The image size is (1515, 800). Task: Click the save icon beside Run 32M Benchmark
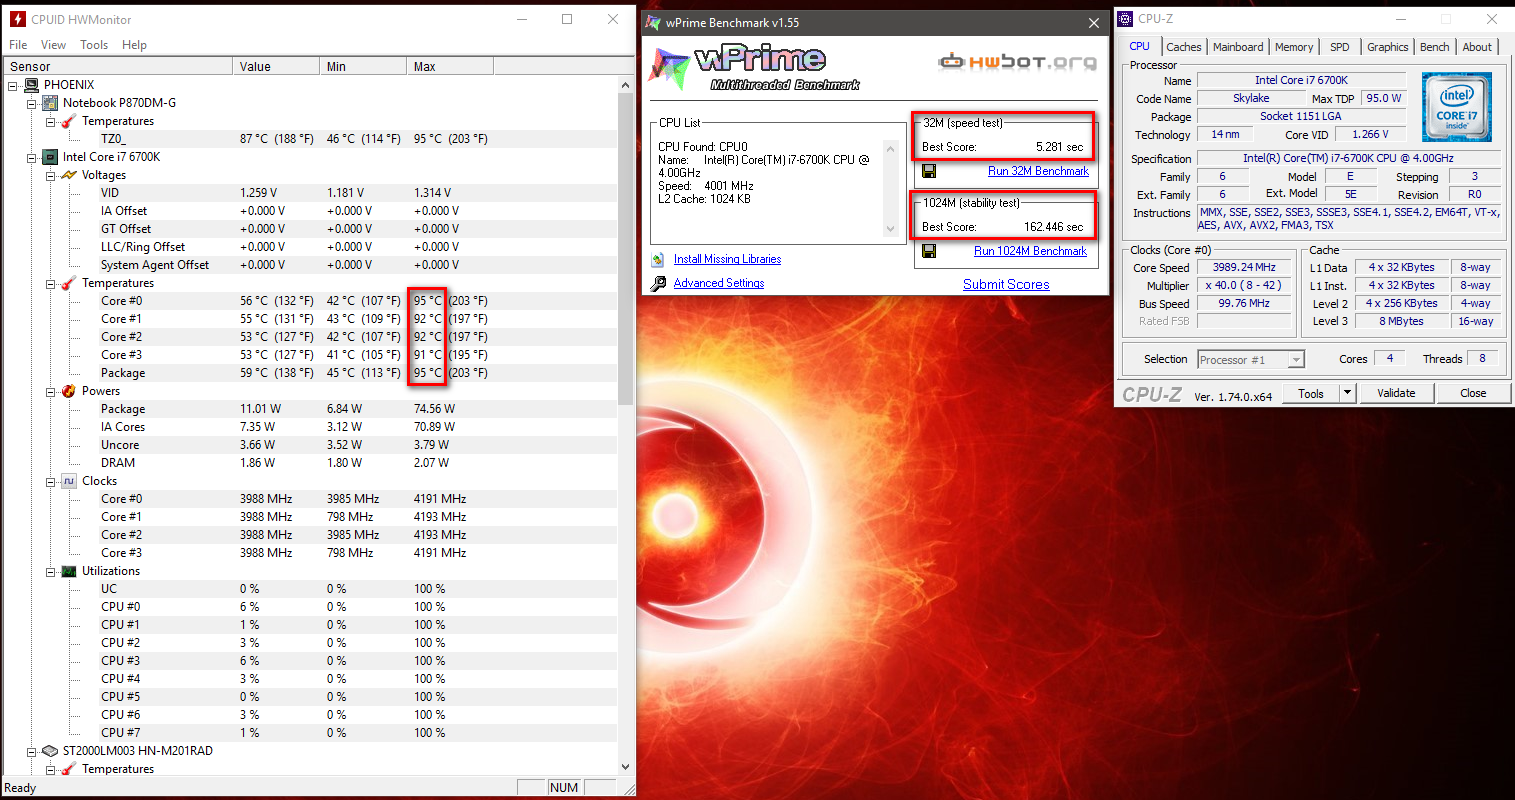[x=929, y=171]
